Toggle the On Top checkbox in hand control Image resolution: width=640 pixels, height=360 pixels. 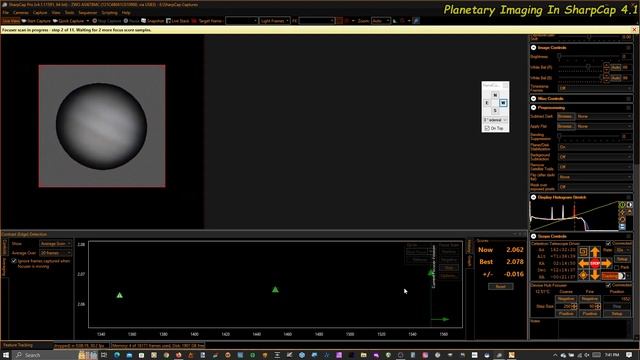pyautogui.click(x=487, y=128)
